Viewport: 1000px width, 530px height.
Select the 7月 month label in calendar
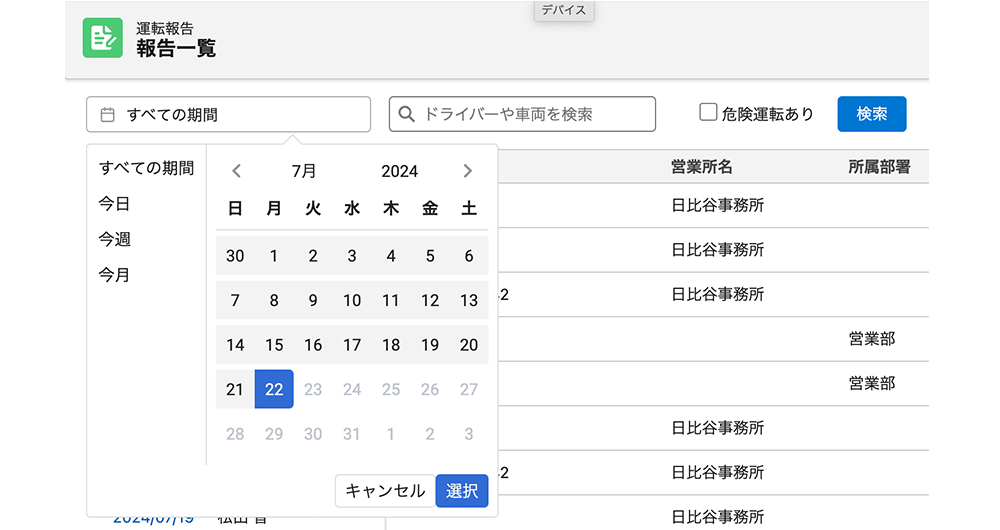click(304, 171)
